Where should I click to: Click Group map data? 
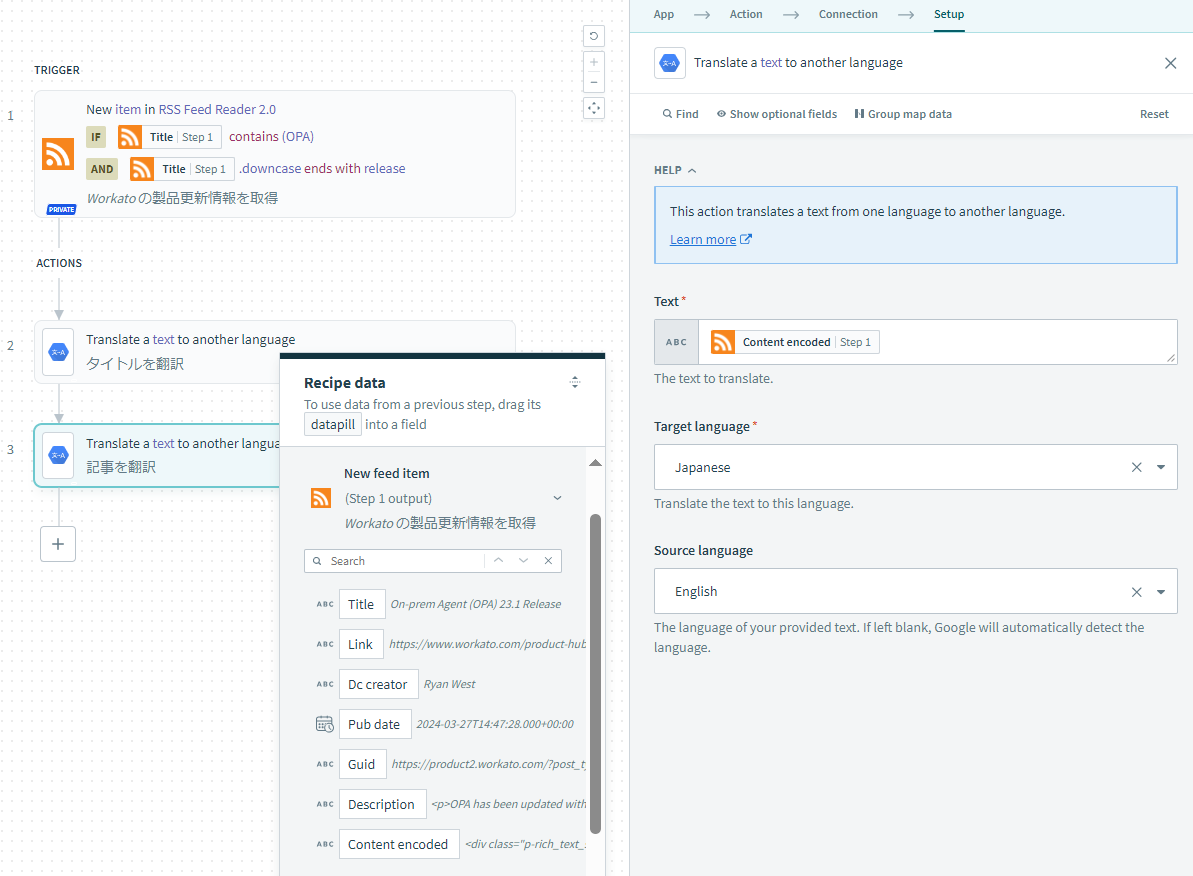point(902,114)
